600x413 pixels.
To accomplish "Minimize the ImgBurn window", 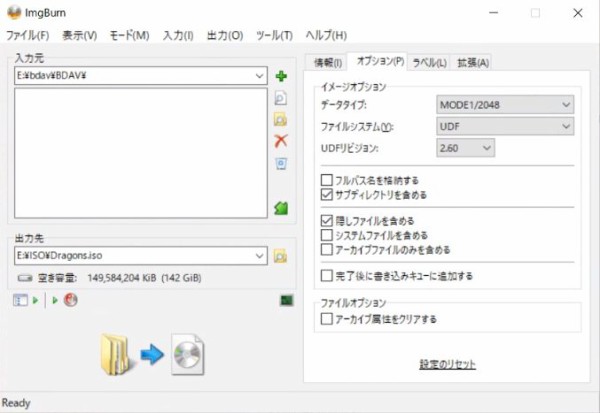I will click(494, 13).
